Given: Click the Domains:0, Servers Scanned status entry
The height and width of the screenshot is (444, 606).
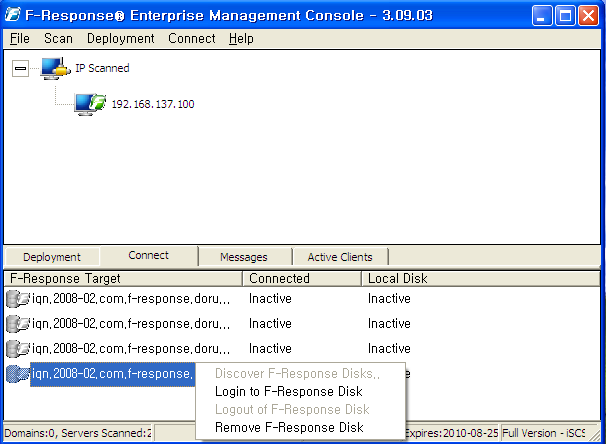Looking at the screenshot, I should tap(78, 433).
